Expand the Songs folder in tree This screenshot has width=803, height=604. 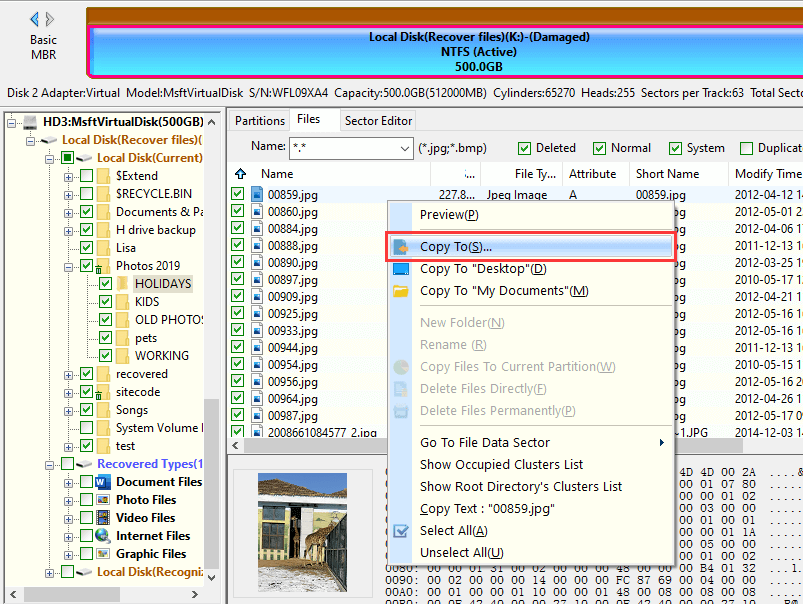click(69, 410)
